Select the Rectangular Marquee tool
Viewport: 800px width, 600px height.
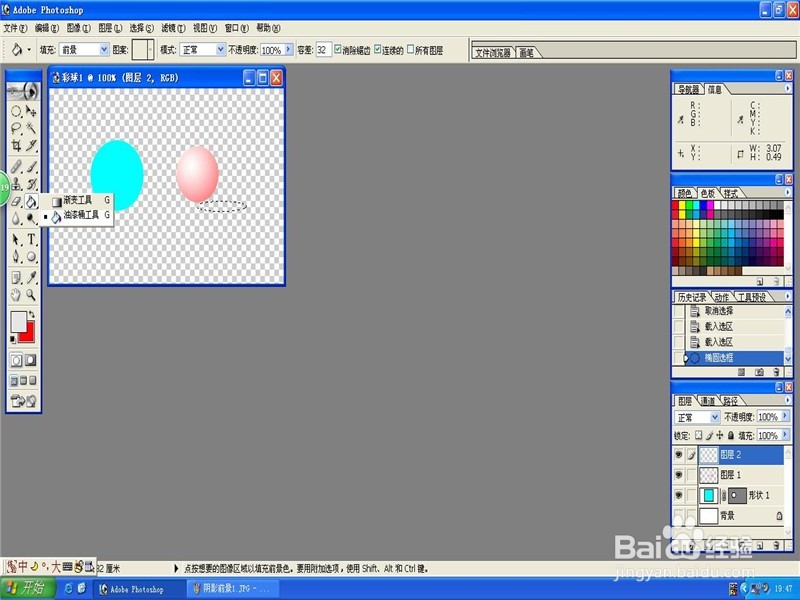coord(18,112)
